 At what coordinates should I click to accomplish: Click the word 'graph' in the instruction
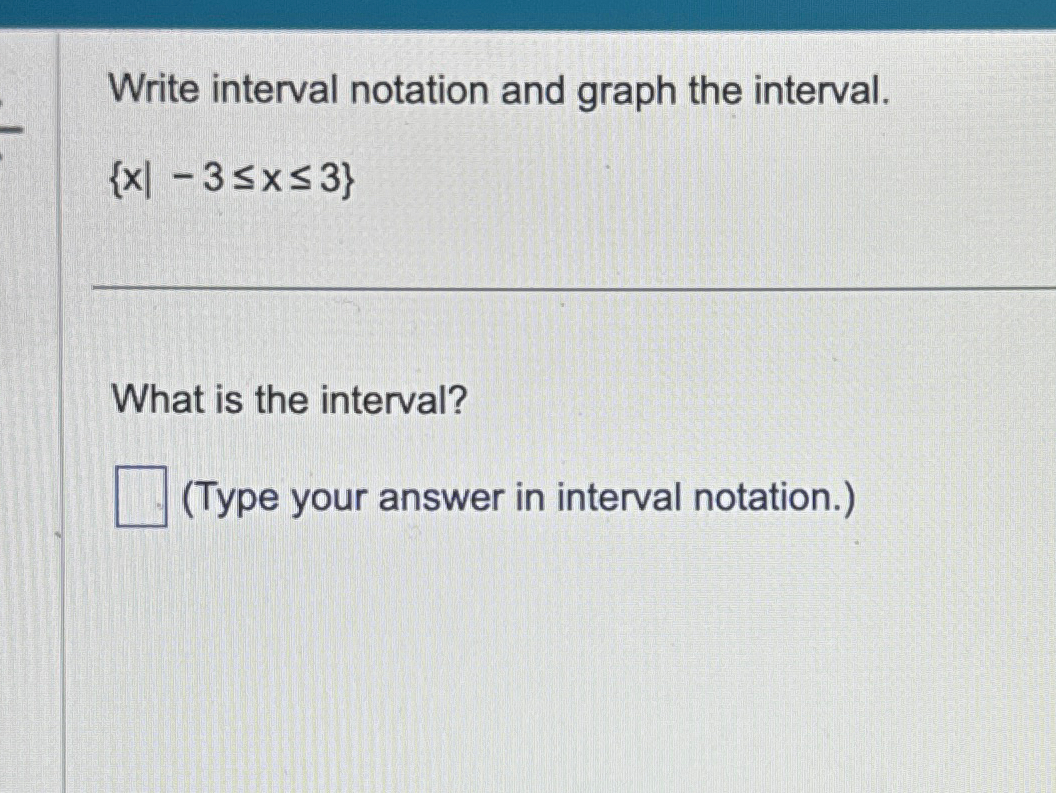(x=626, y=93)
